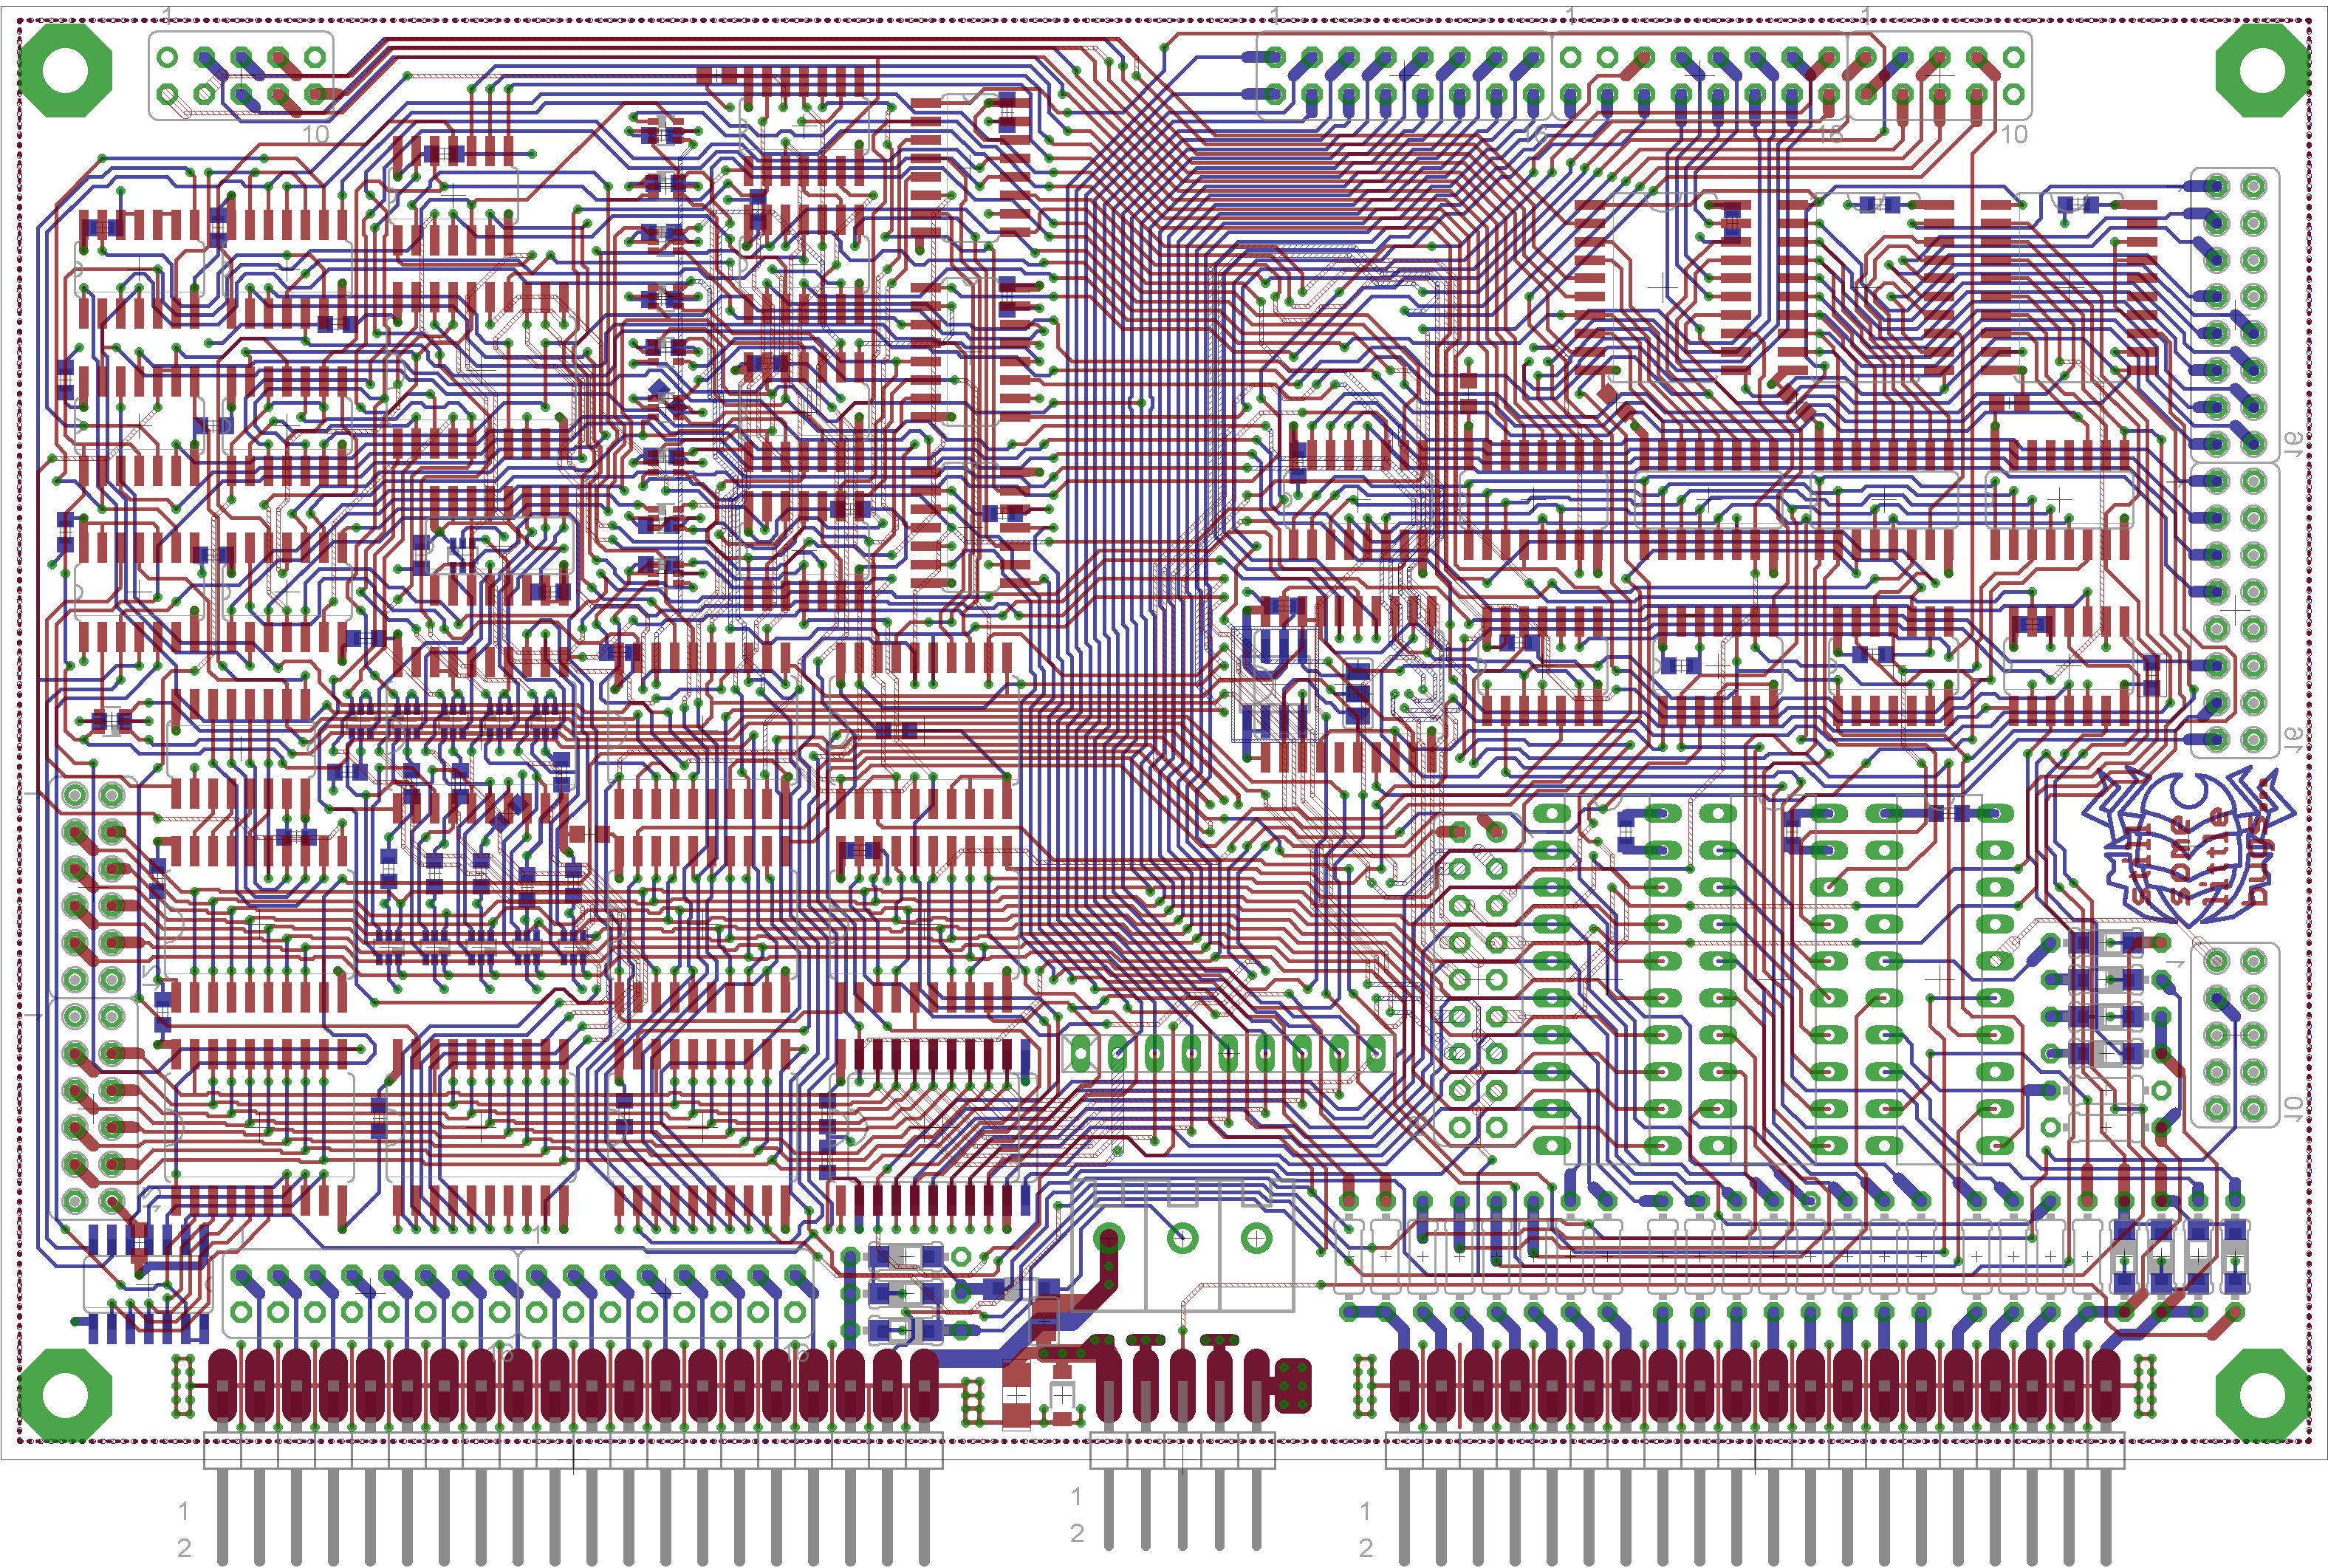Viewport: 2328px width, 1568px height.
Task: Select the top-left ten-pin header outline
Action: 241,76
